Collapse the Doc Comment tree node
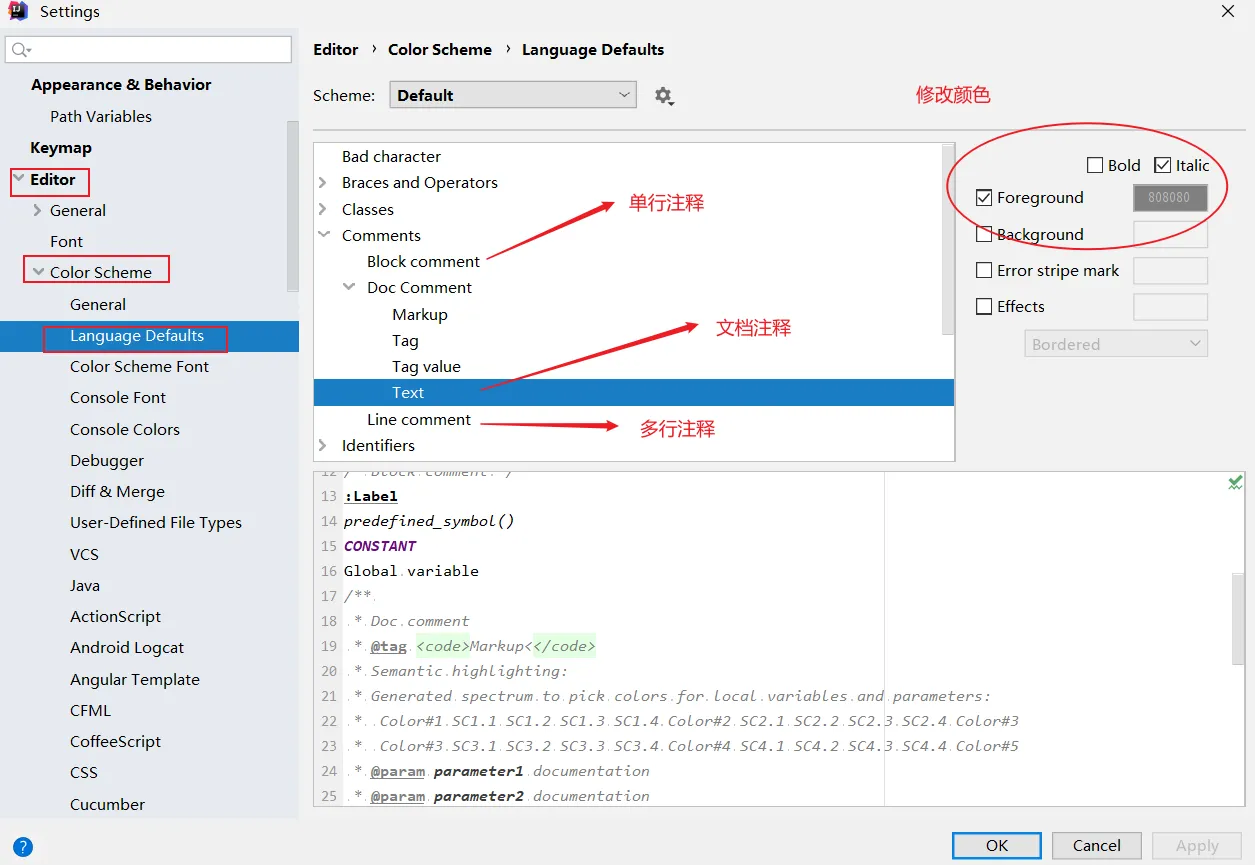Viewport: 1255px width, 865px height. 349,288
